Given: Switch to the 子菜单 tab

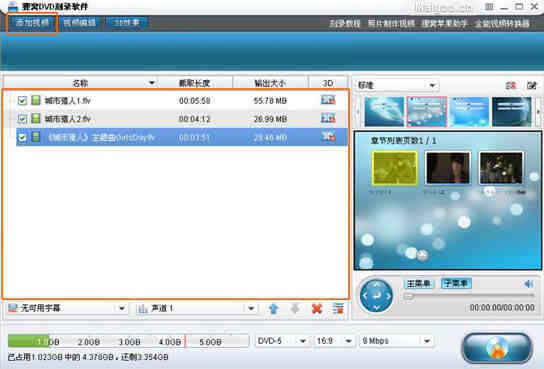Looking at the screenshot, I should coord(456,284).
